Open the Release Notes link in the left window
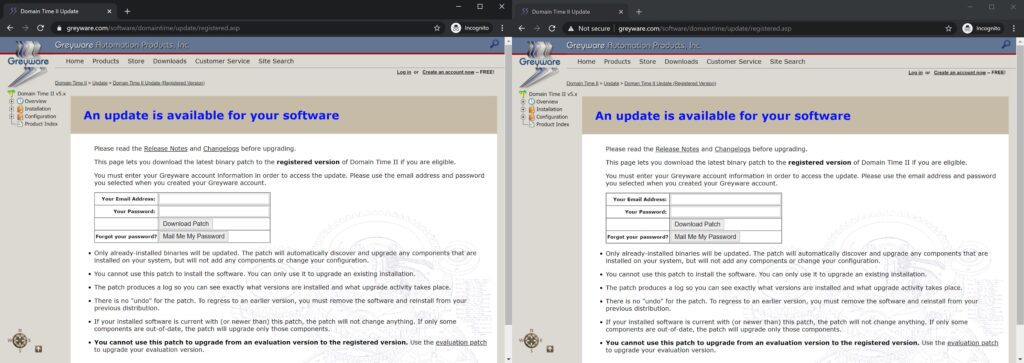Viewport: 1024px width, 363px height. 165,149
